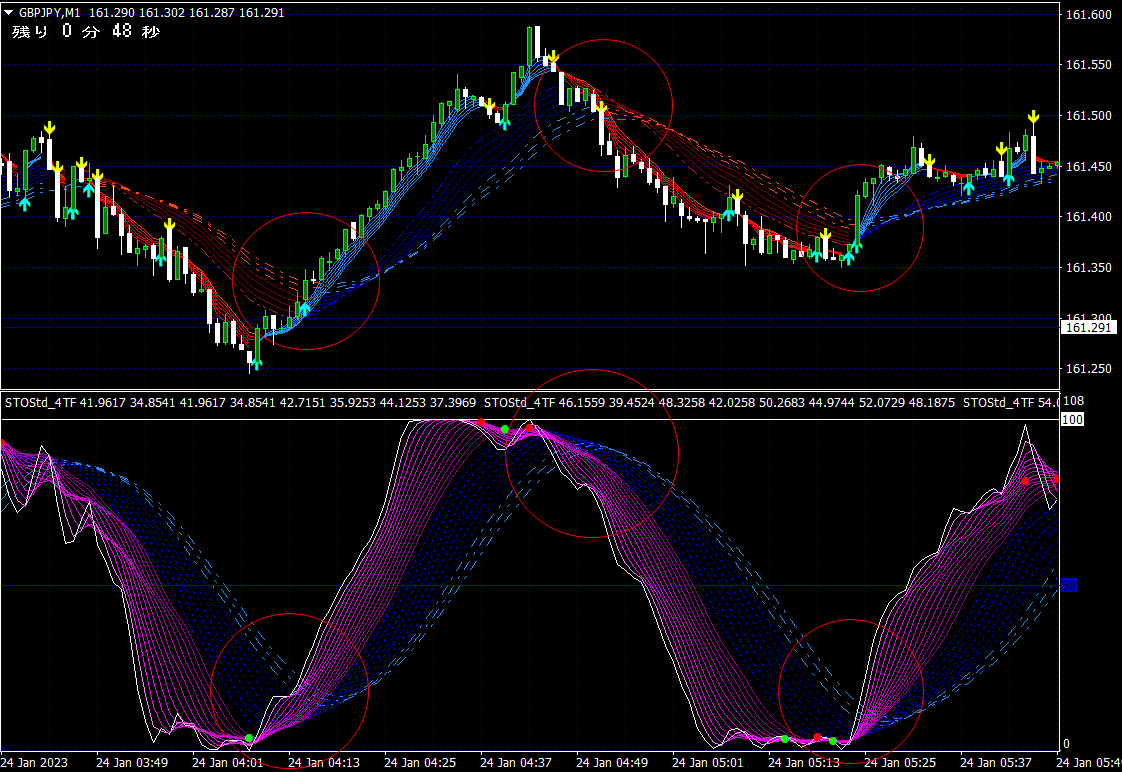Click the 161.600 price axis label
This screenshot has height=772, width=1122.
coord(1088,14)
